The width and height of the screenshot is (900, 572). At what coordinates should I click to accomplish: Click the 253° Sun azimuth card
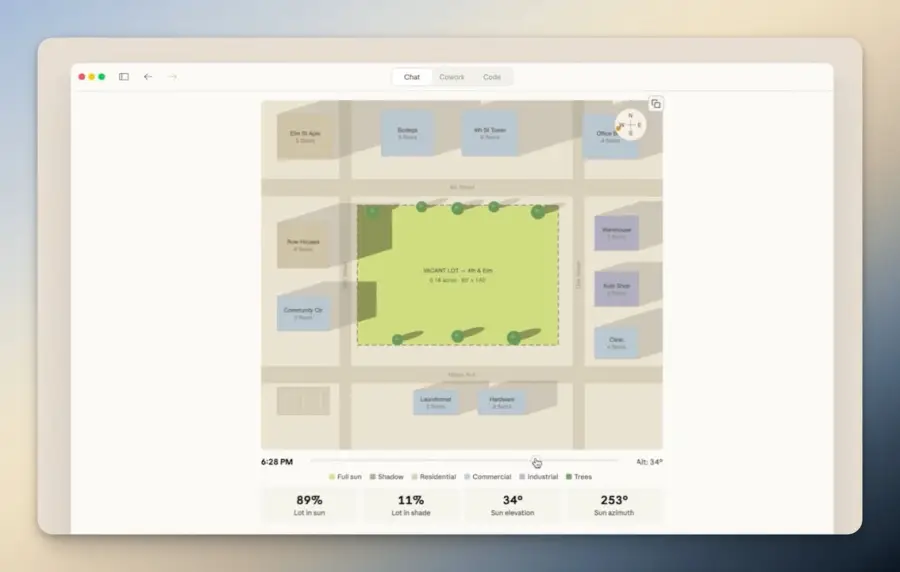click(x=614, y=505)
